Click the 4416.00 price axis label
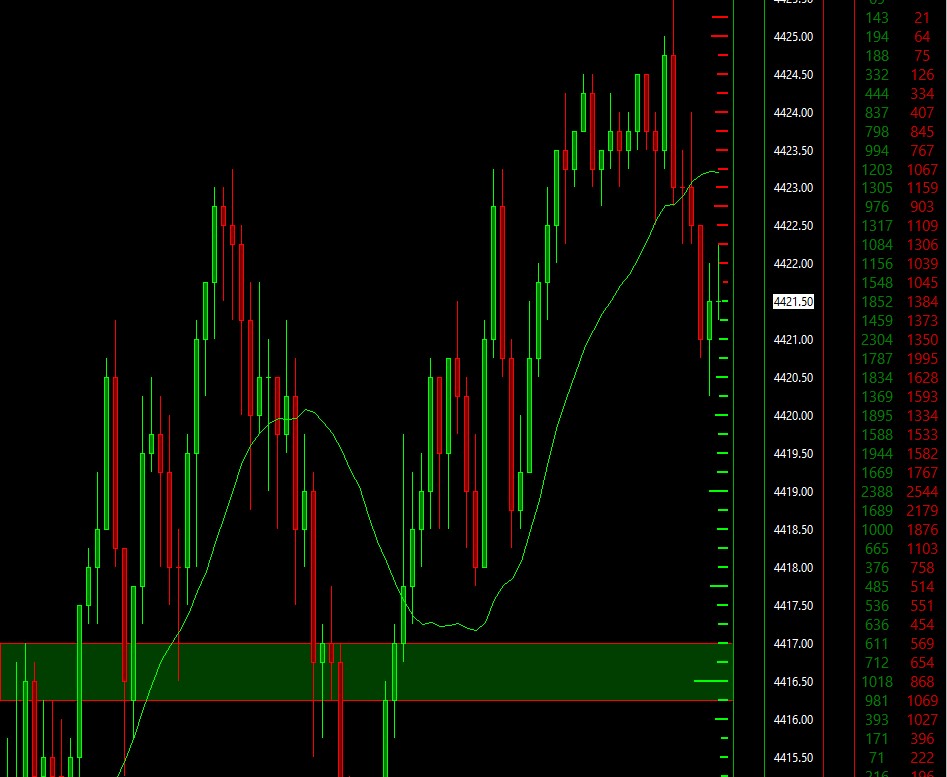This screenshot has width=947, height=777. click(793, 720)
